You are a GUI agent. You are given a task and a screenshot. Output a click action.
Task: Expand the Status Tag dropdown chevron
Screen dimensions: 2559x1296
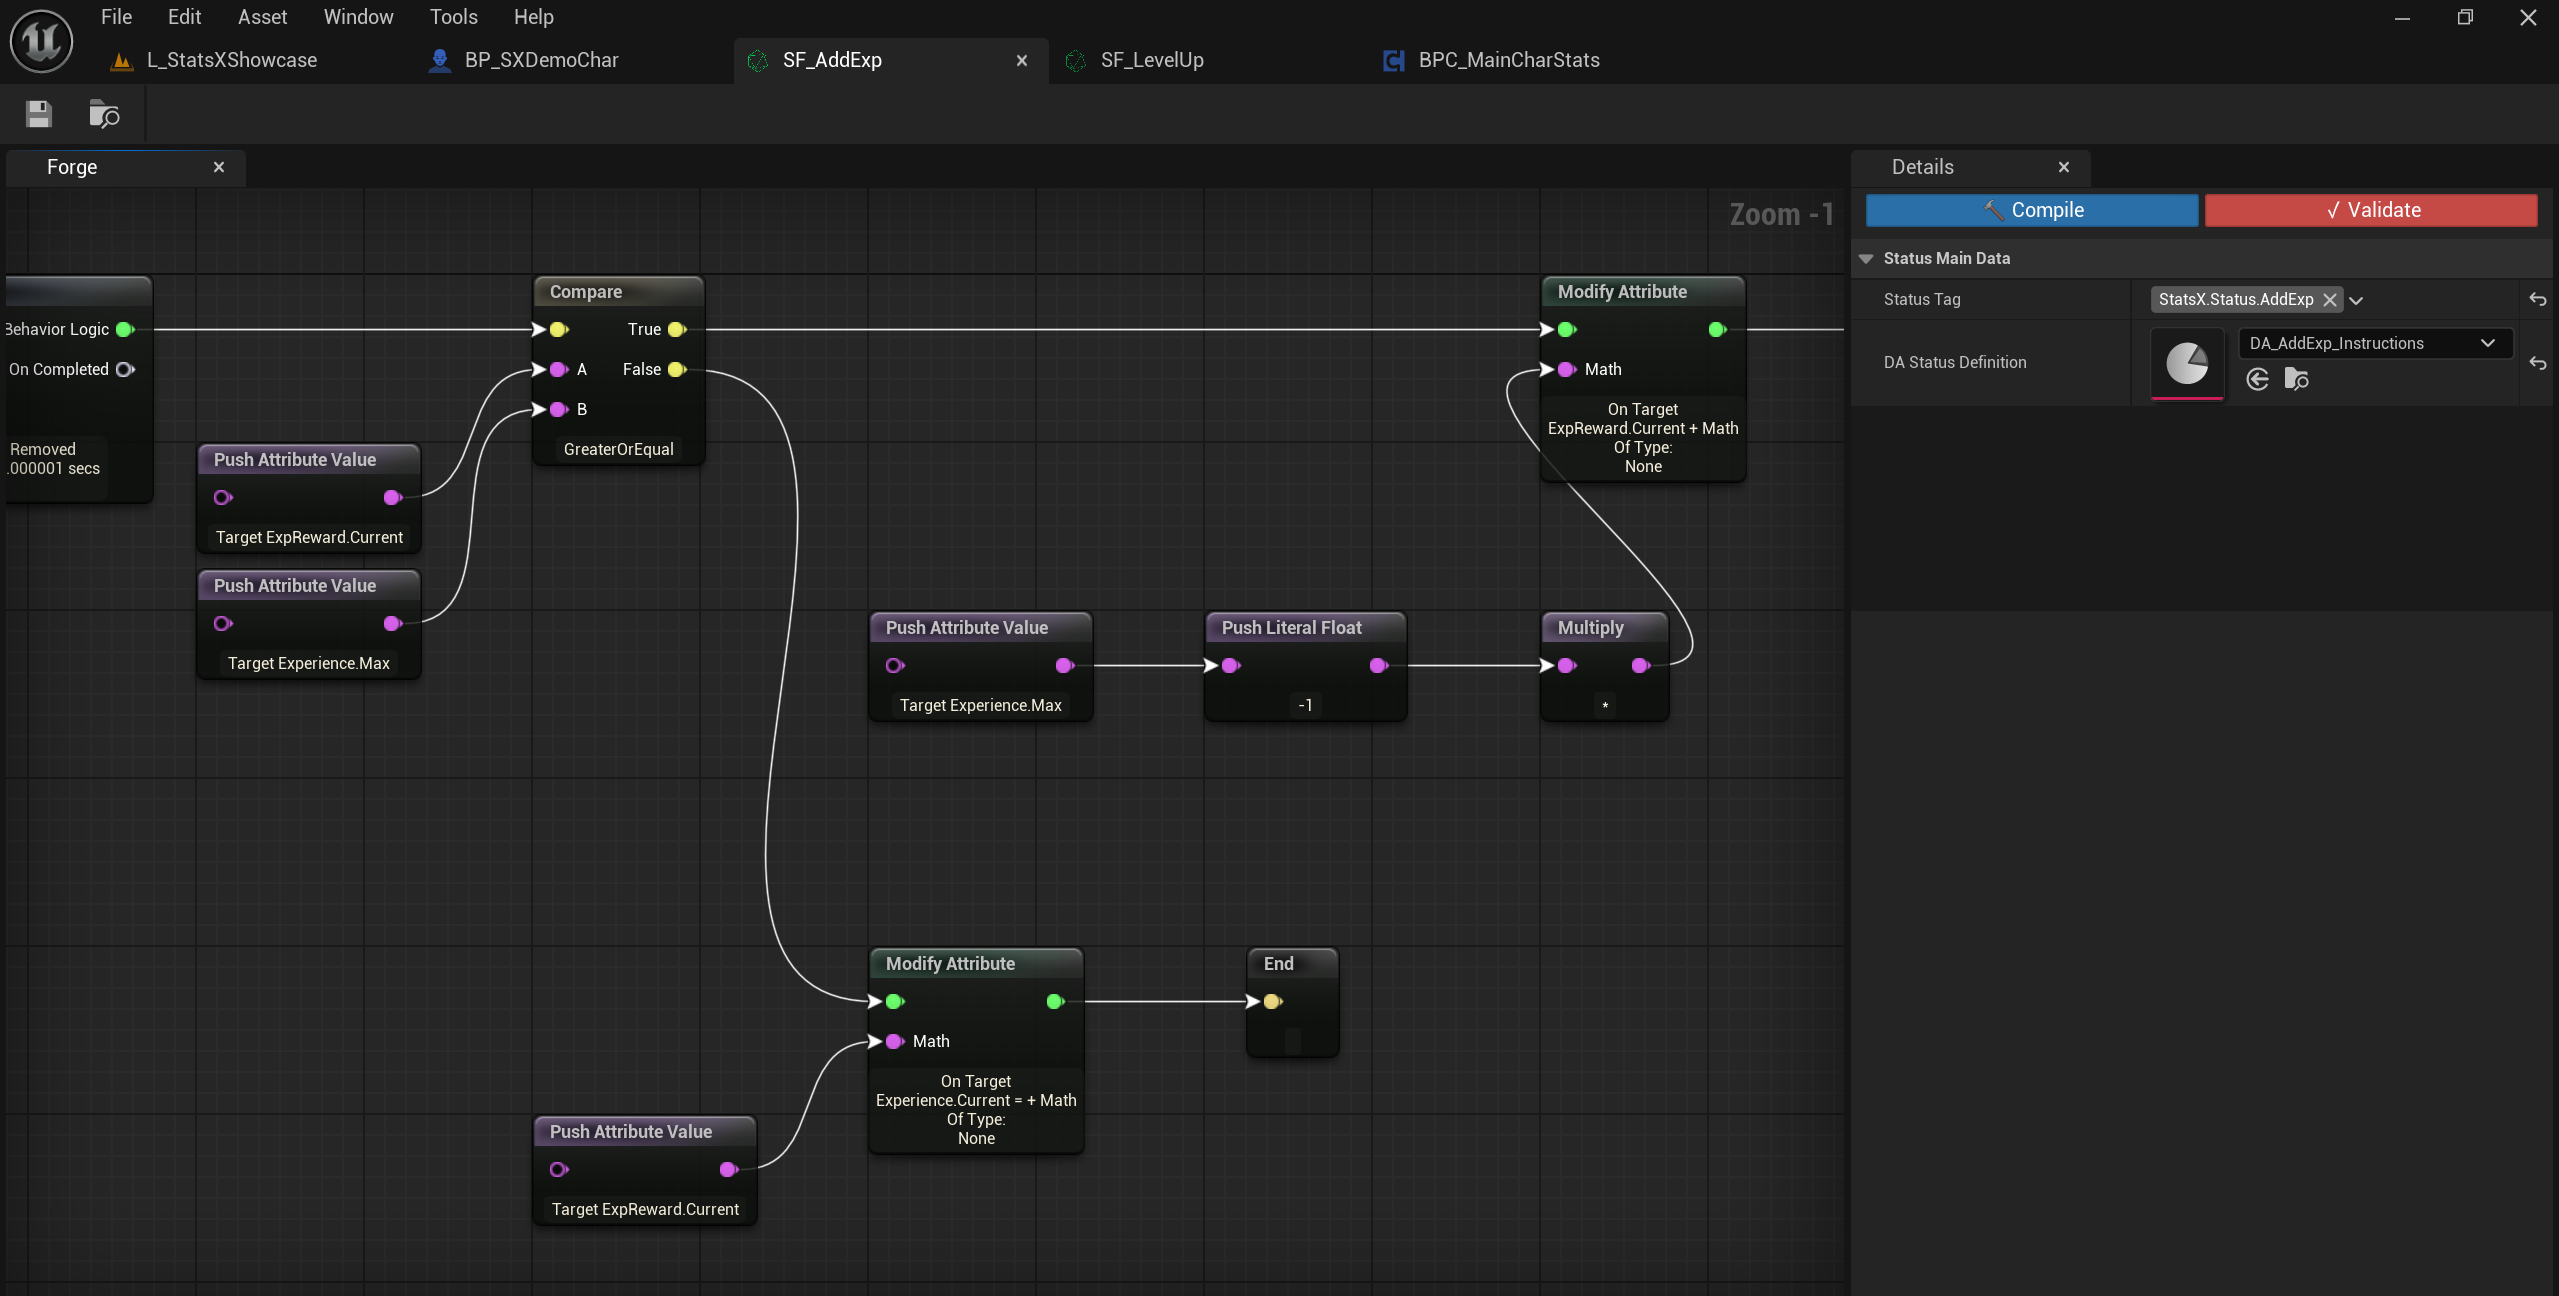pyautogui.click(x=2356, y=300)
